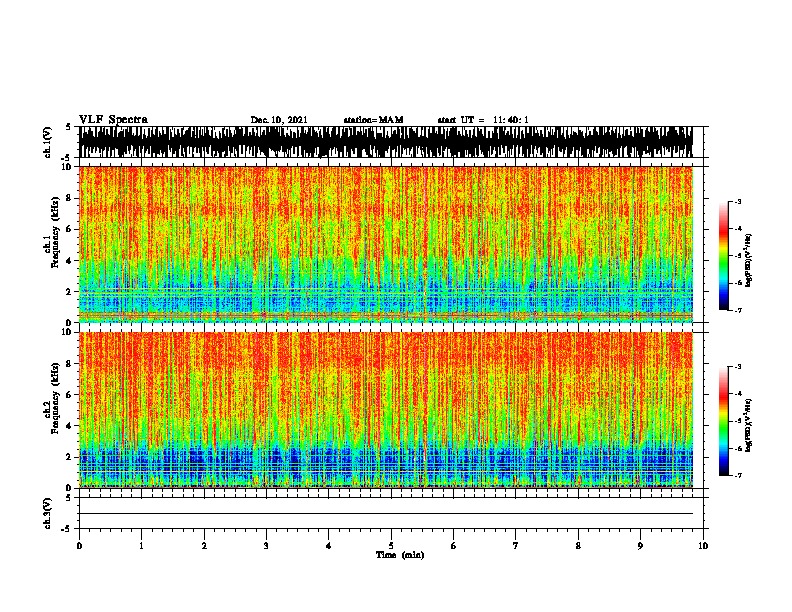Click the "ch.1(V)" waveform axis label

[x=48, y=142]
